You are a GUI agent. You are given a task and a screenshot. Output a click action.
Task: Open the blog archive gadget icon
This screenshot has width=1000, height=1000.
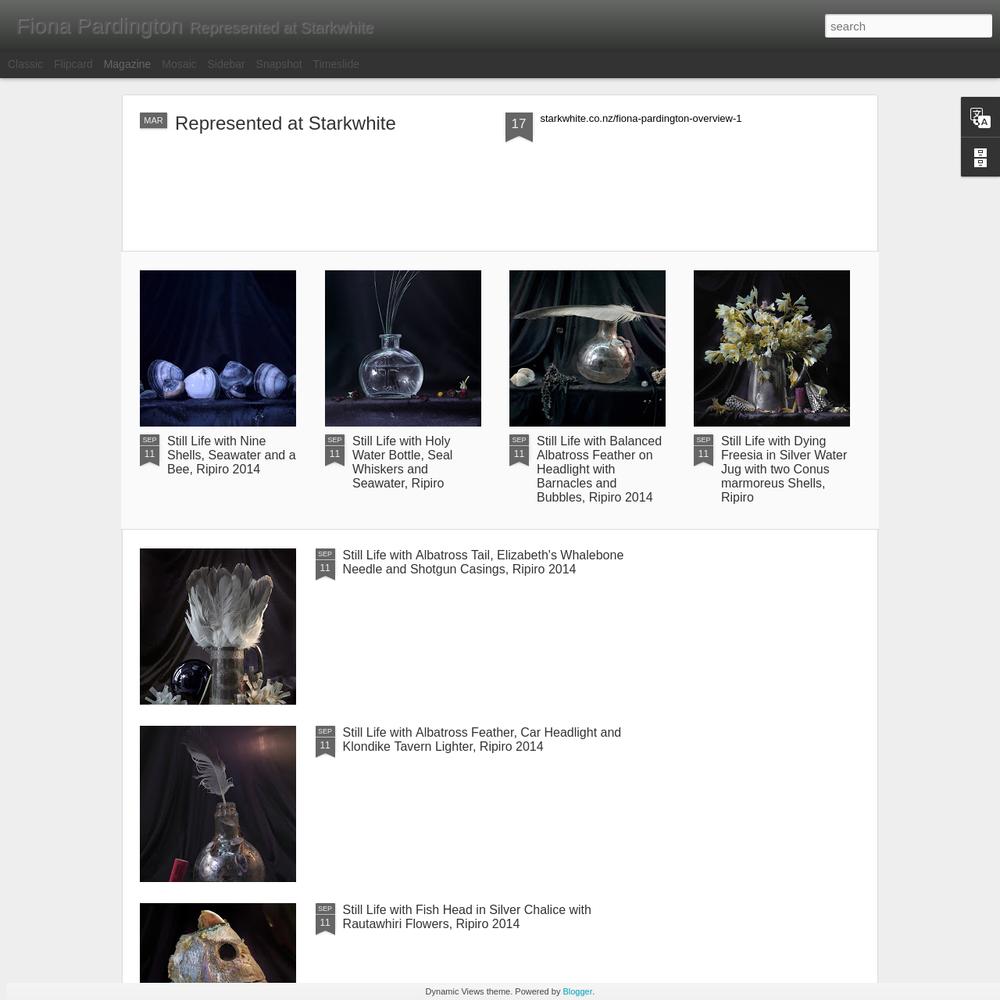980,157
